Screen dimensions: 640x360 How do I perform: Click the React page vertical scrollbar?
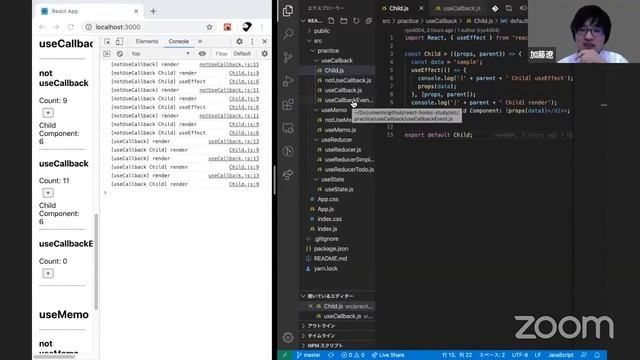96,261
